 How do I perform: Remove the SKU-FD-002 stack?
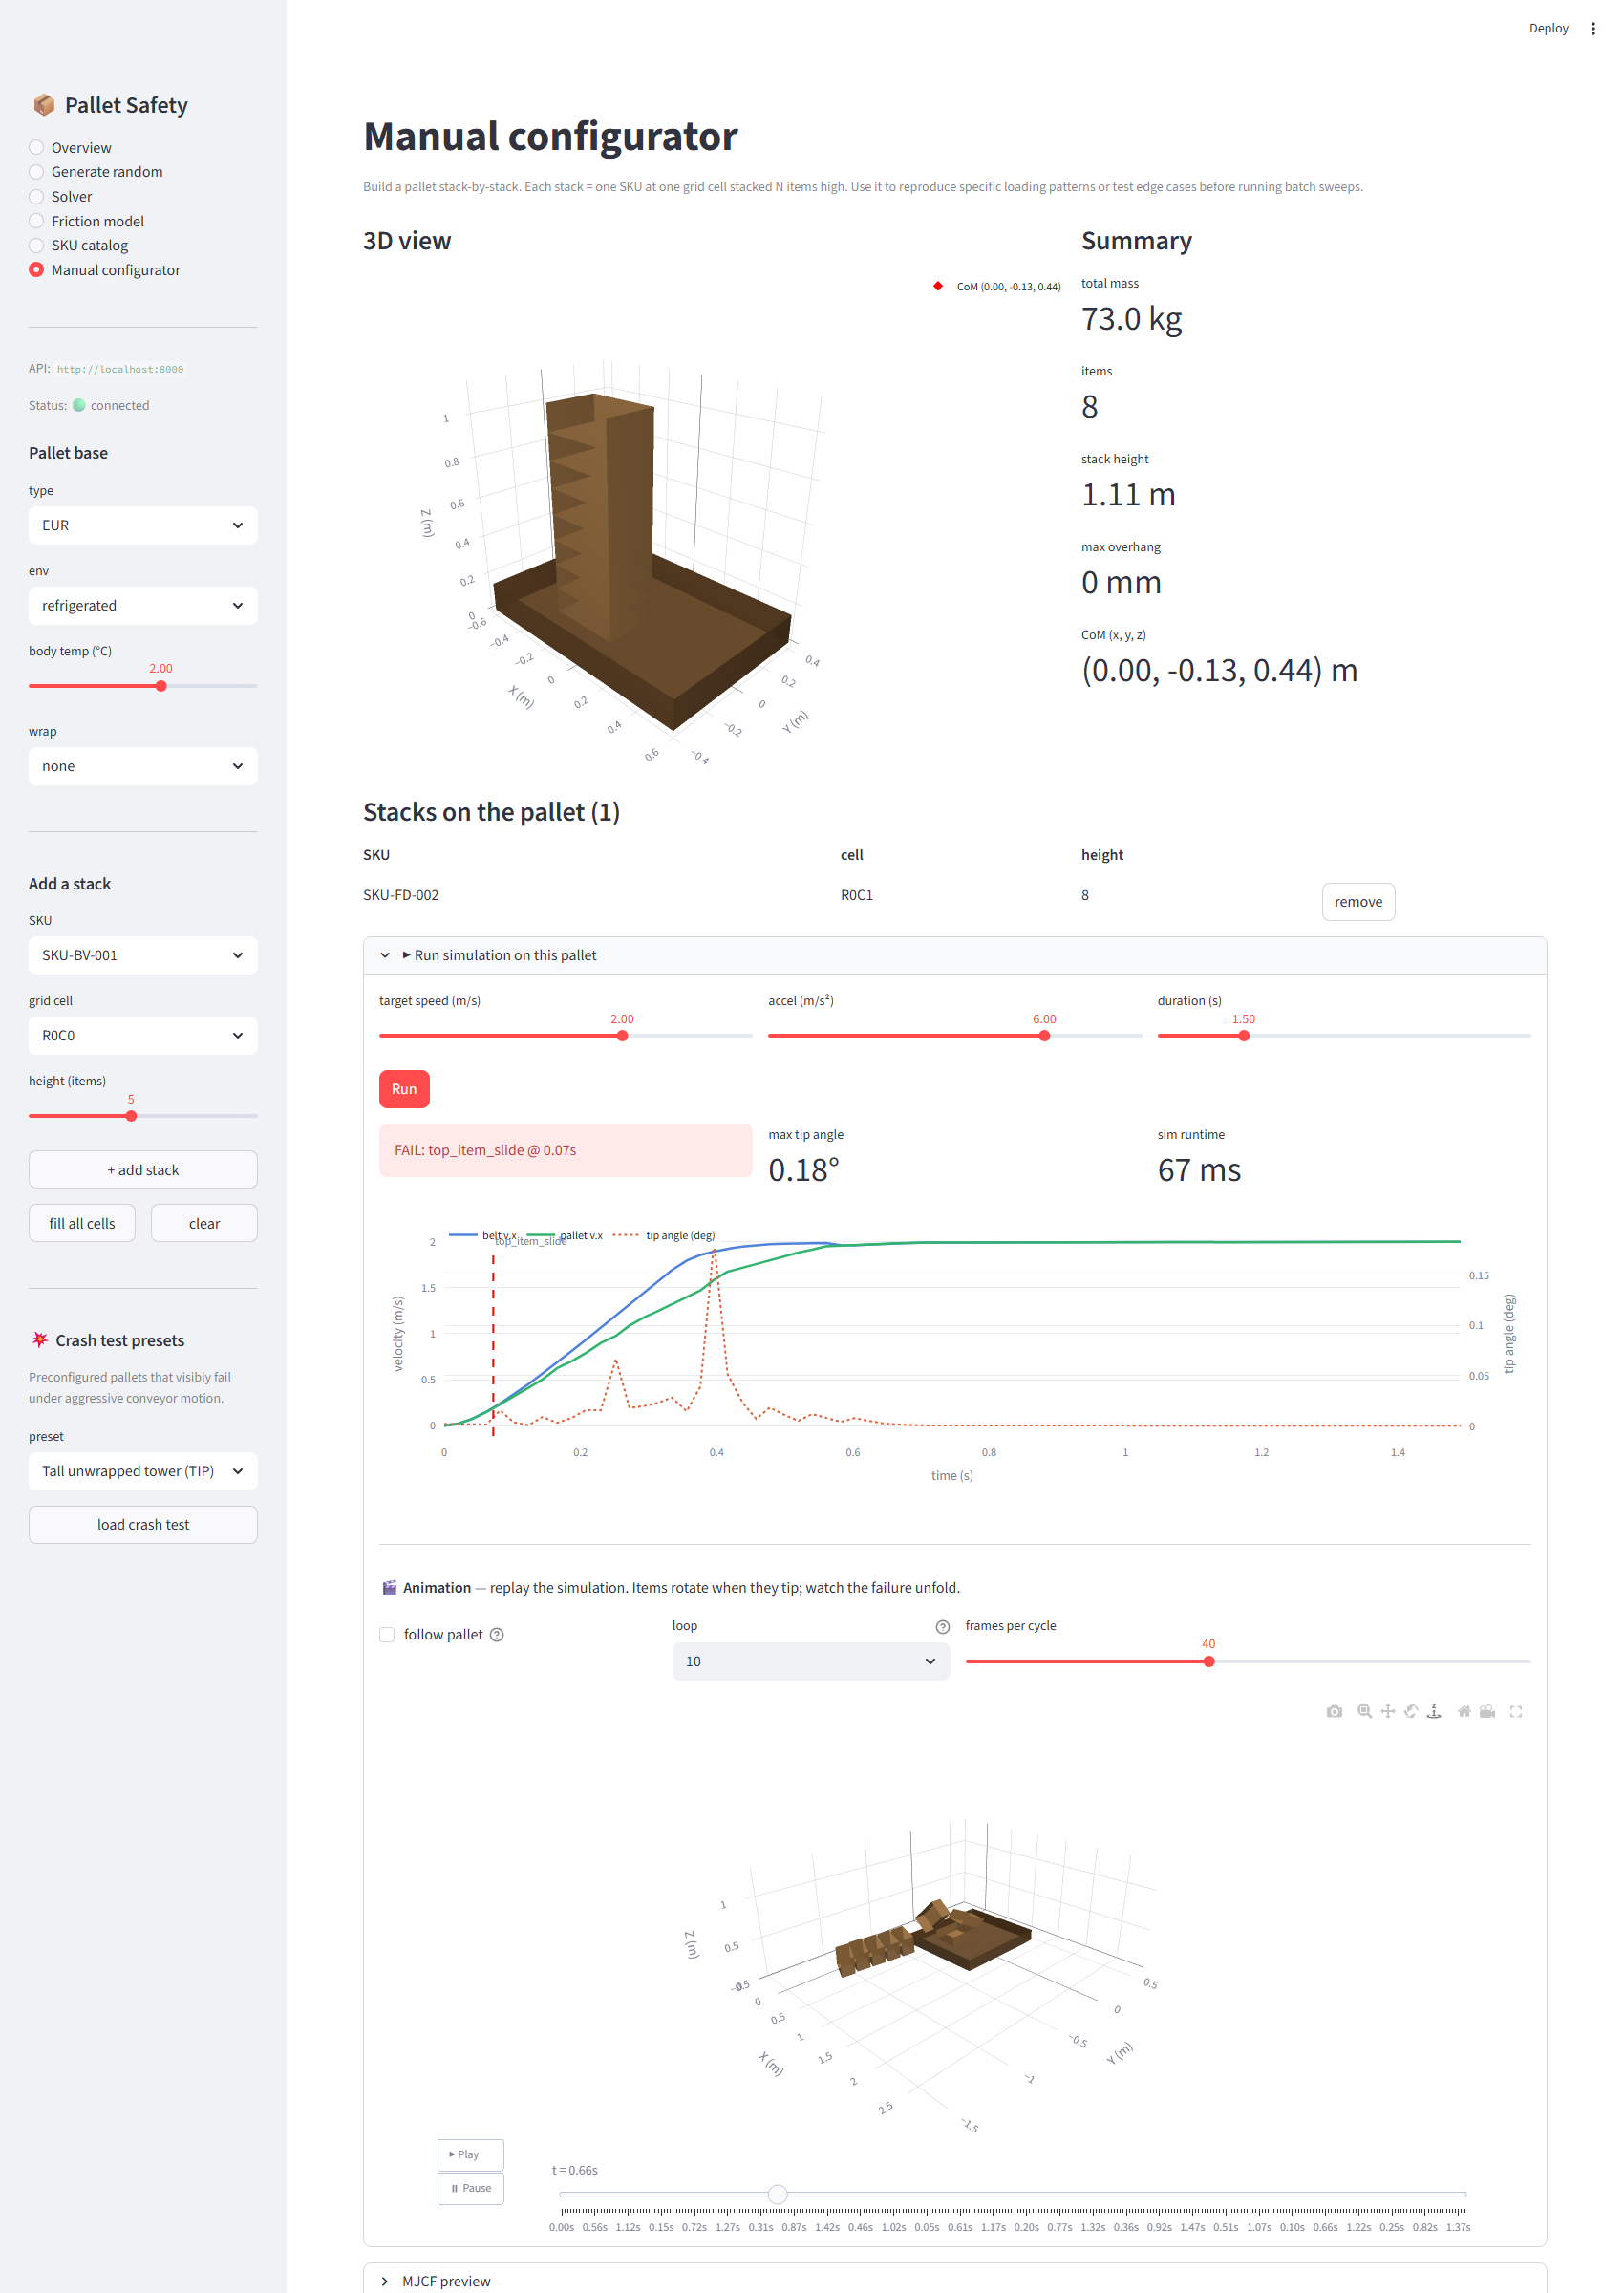pos(1358,901)
